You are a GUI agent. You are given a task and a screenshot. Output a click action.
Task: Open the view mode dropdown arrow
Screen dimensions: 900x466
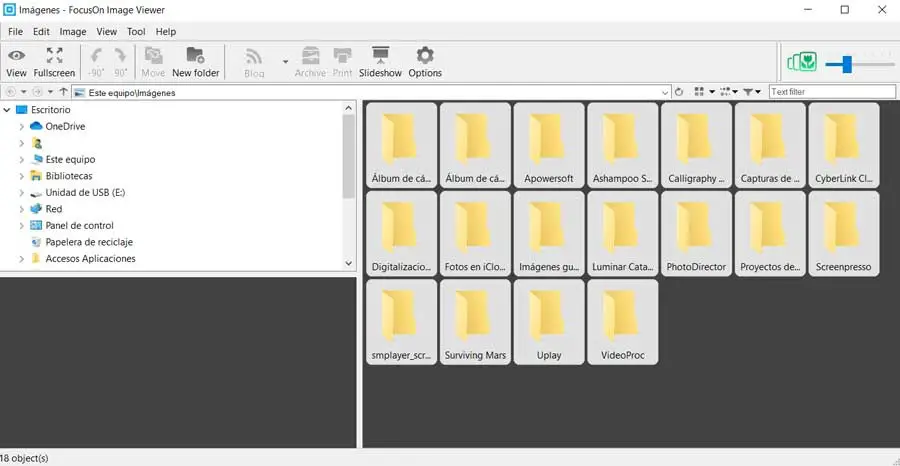point(712,92)
